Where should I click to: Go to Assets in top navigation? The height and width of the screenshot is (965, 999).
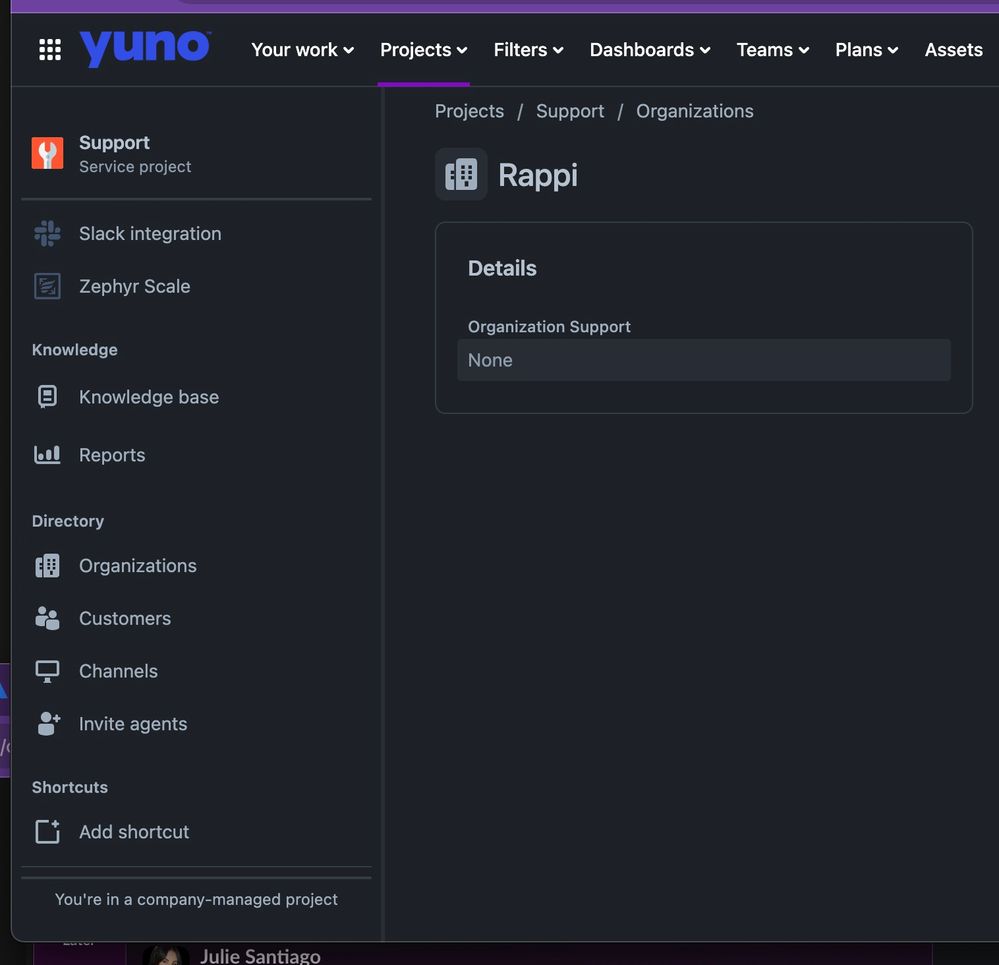(x=953, y=50)
